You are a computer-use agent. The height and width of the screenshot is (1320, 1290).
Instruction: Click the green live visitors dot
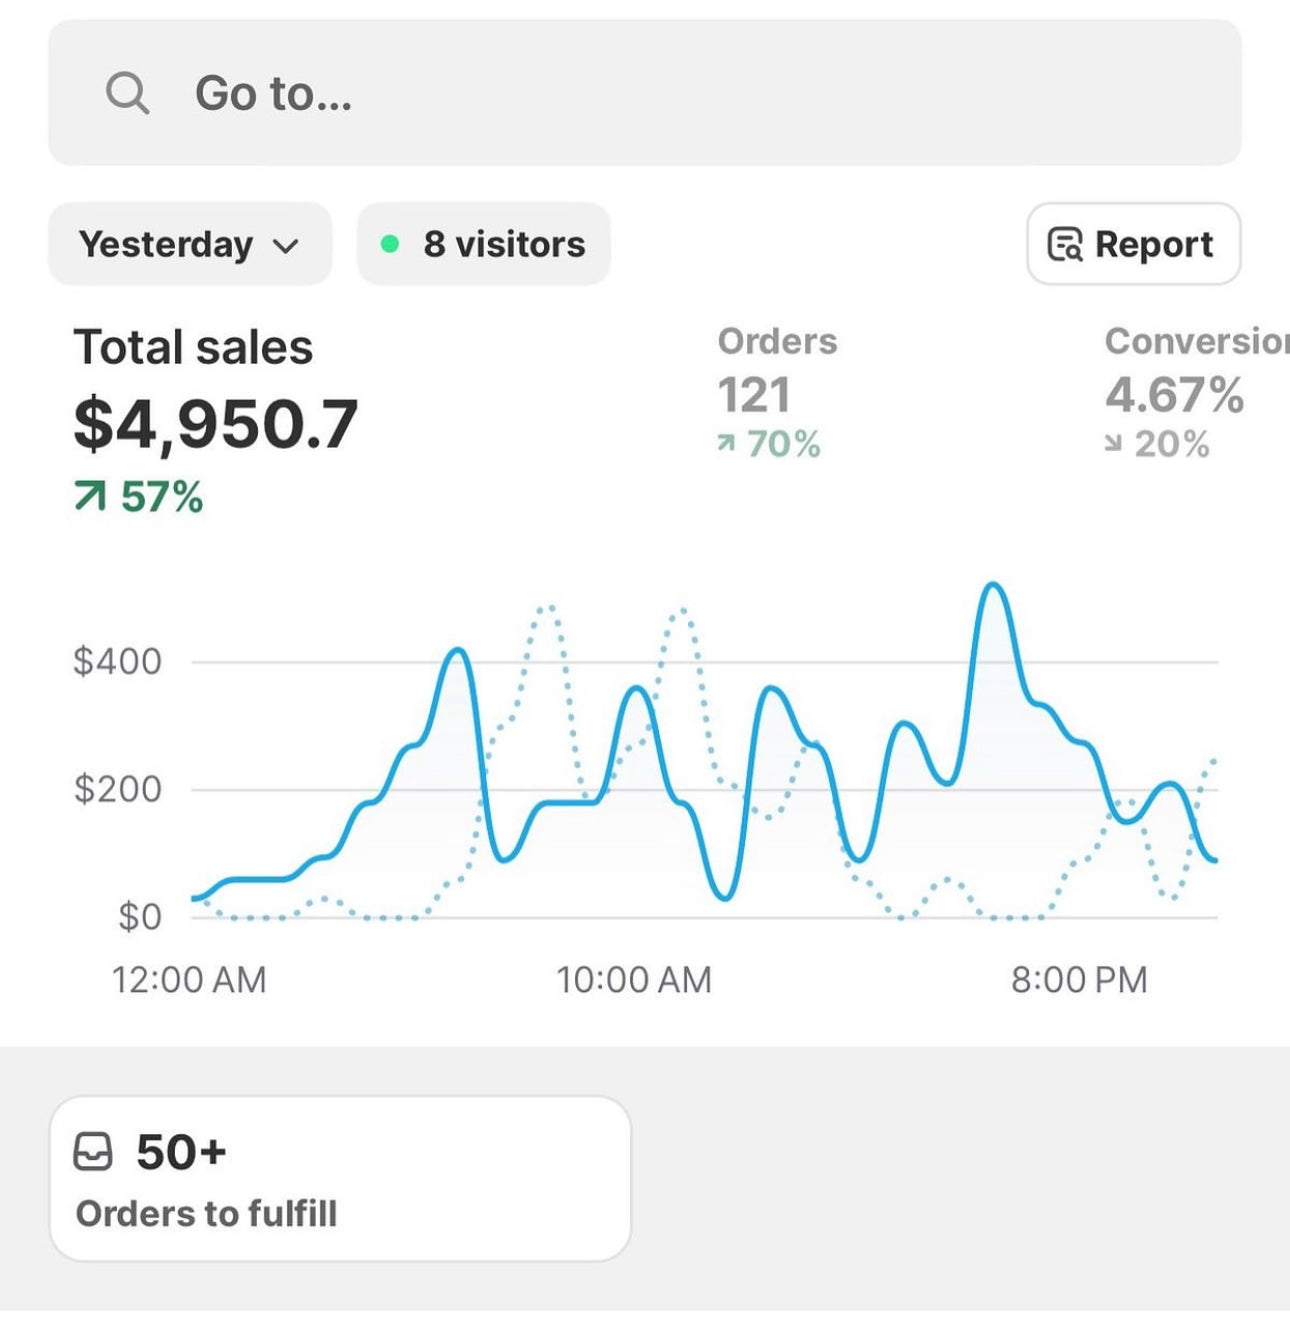coord(390,245)
